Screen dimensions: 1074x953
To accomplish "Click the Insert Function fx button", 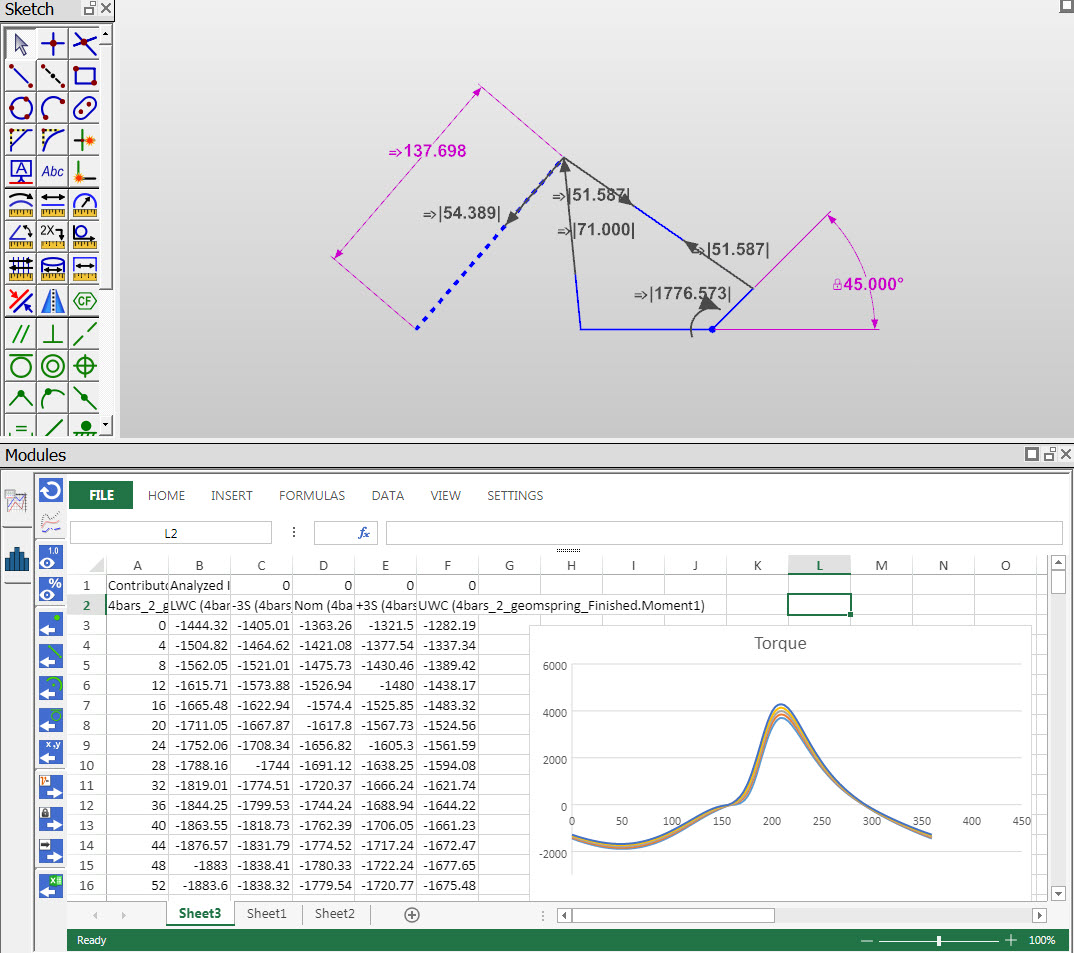I will pyautogui.click(x=345, y=532).
